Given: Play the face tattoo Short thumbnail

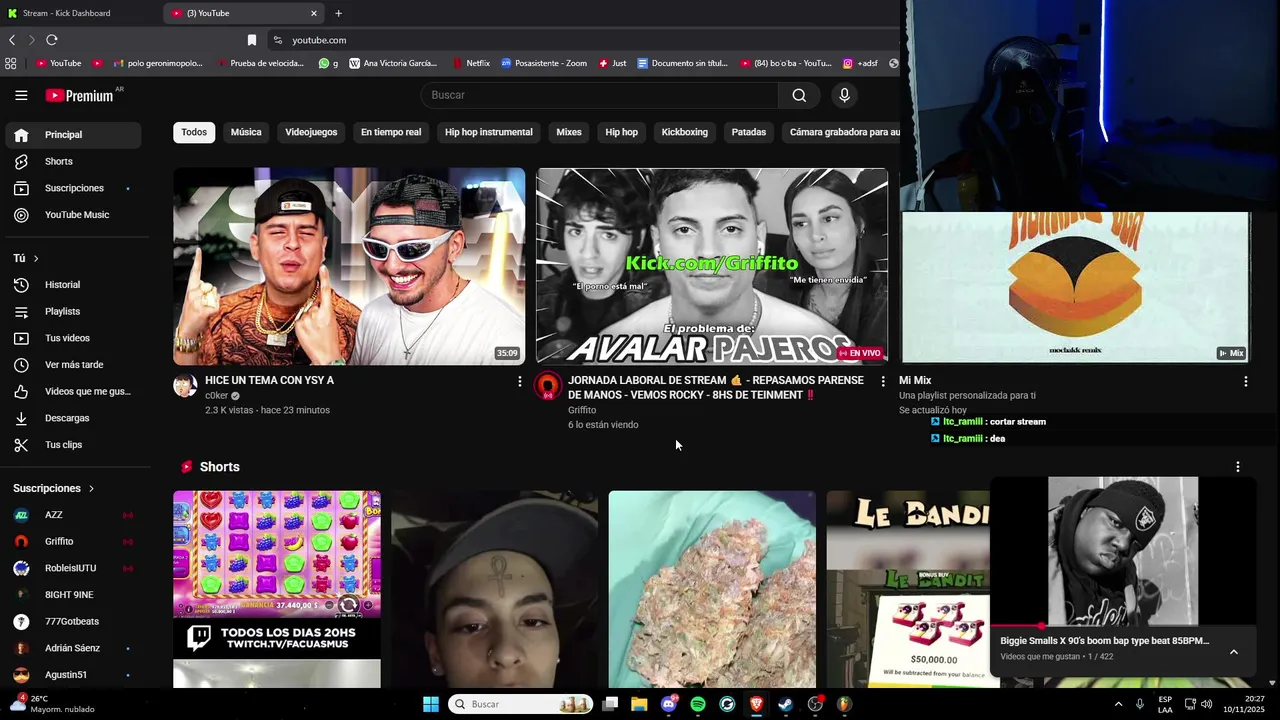Looking at the screenshot, I should pyautogui.click(x=495, y=589).
